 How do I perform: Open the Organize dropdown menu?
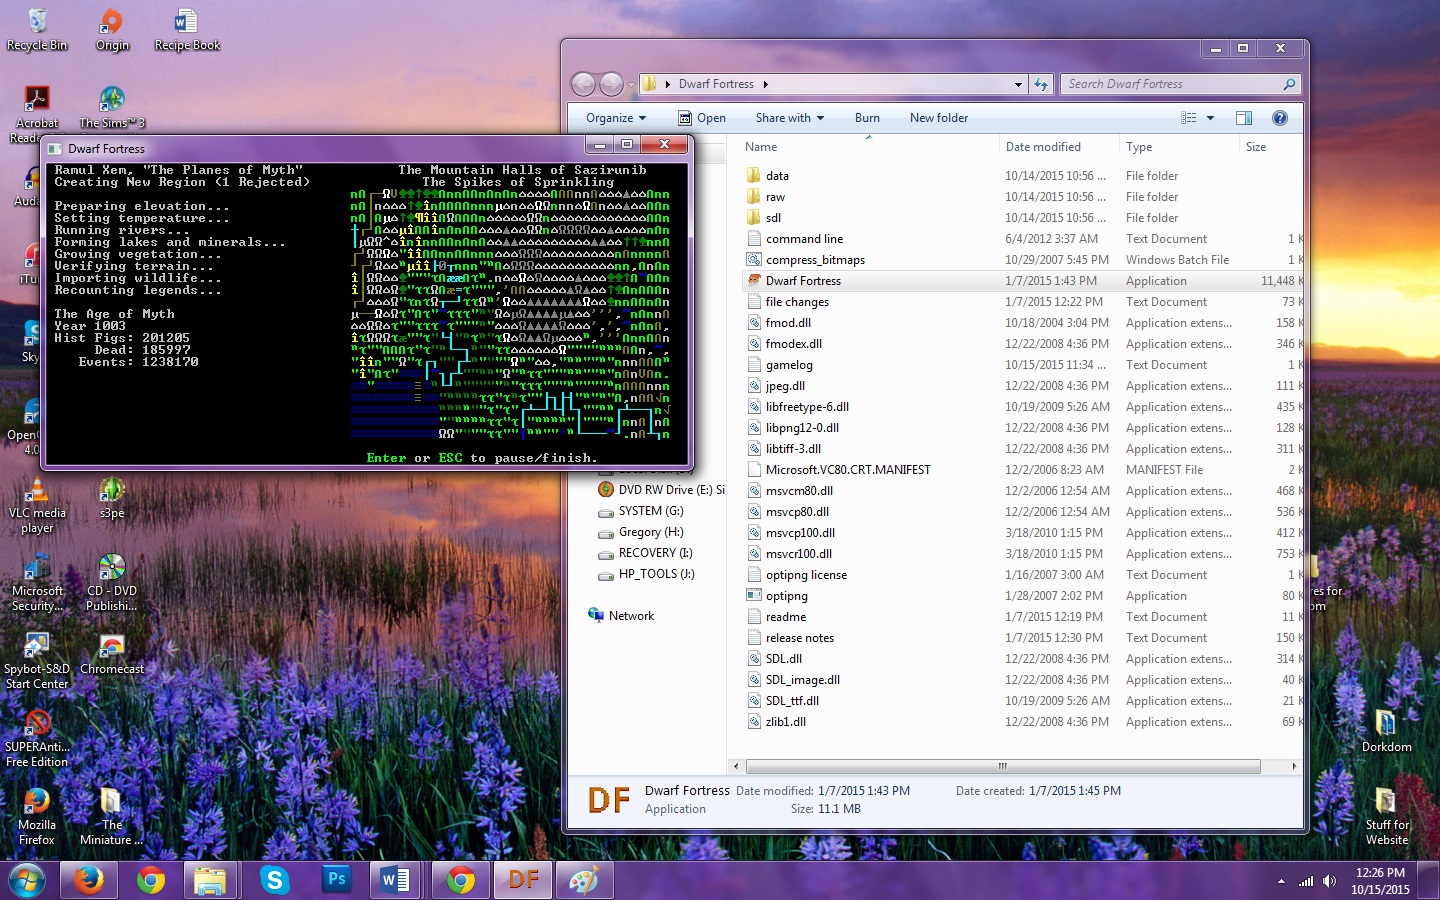pyautogui.click(x=616, y=118)
